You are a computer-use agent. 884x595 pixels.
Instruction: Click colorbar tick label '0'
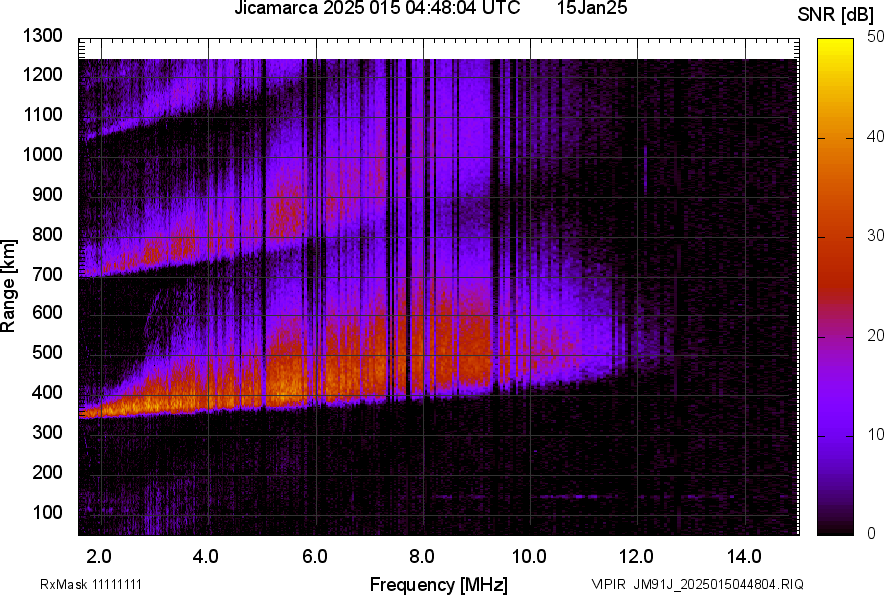(872, 533)
